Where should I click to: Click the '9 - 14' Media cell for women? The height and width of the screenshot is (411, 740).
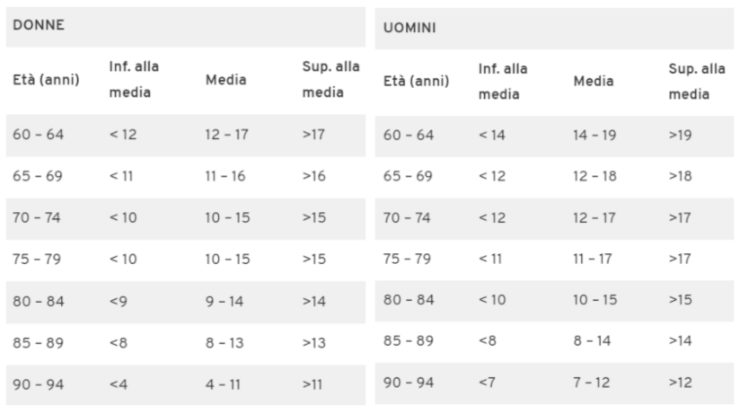coord(224,301)
